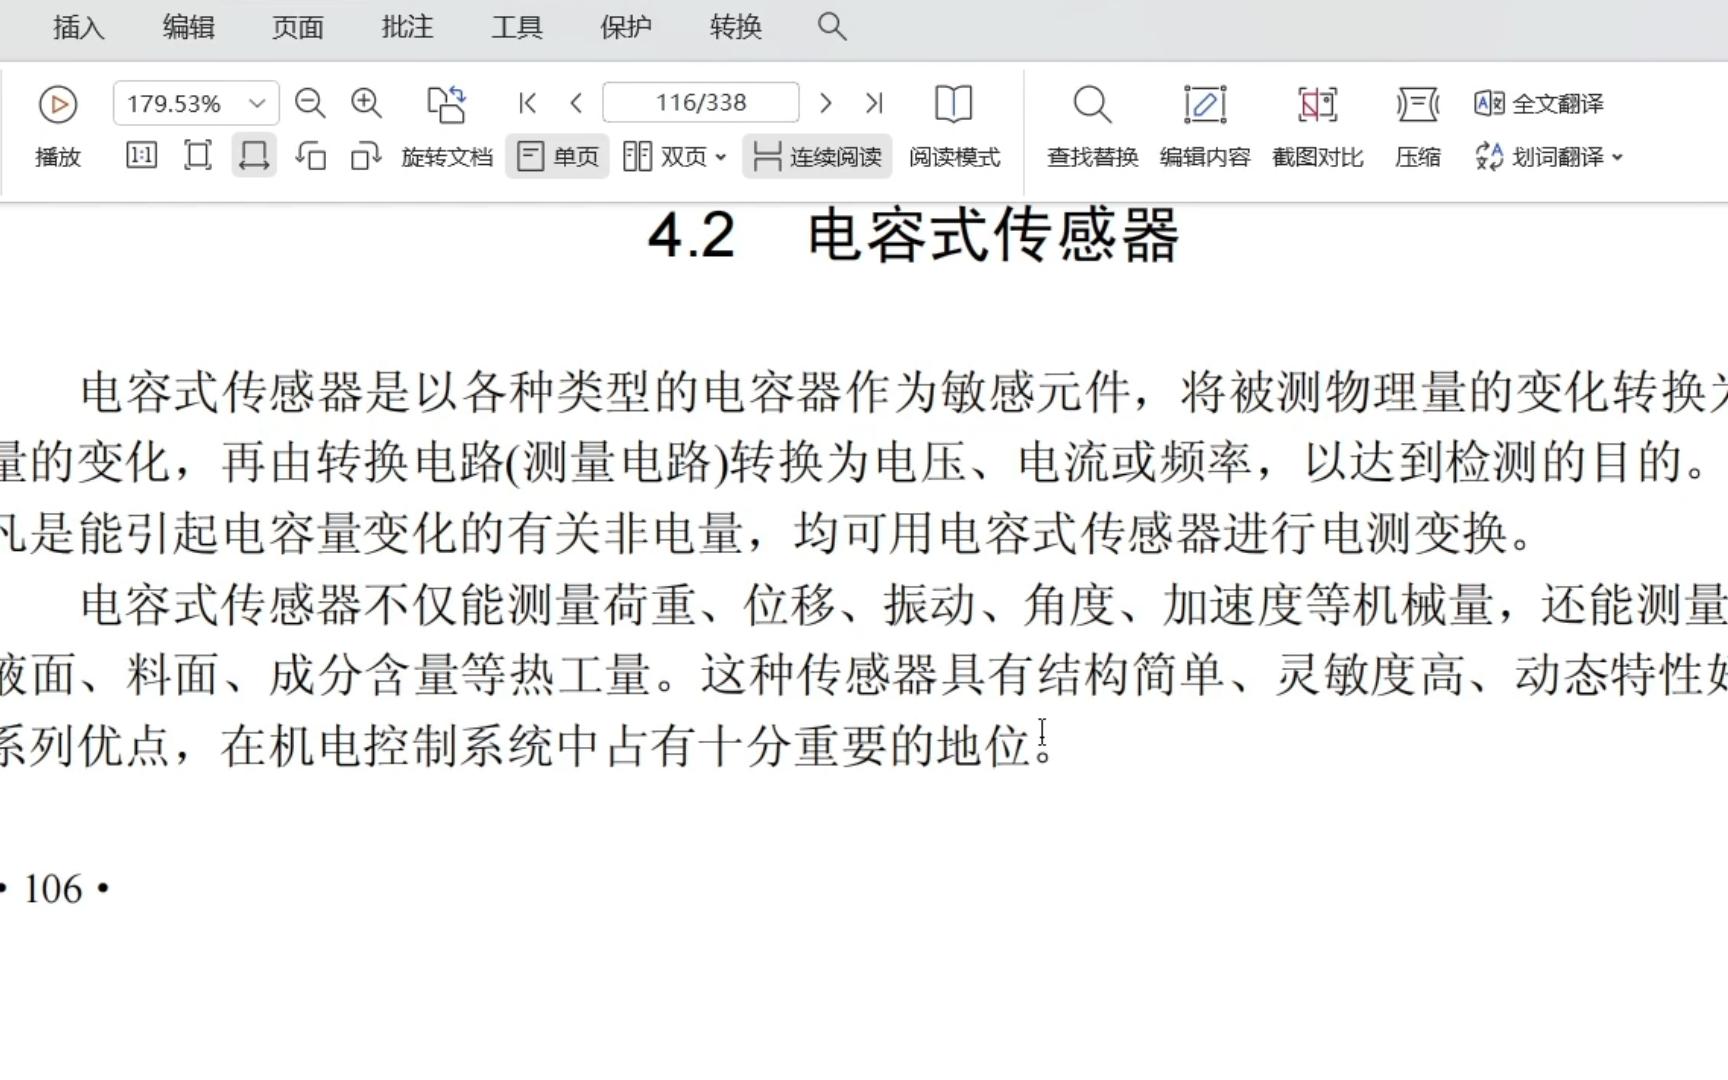Open the 工具 menu
1728x1080 pixels.
tap(517, 27)
